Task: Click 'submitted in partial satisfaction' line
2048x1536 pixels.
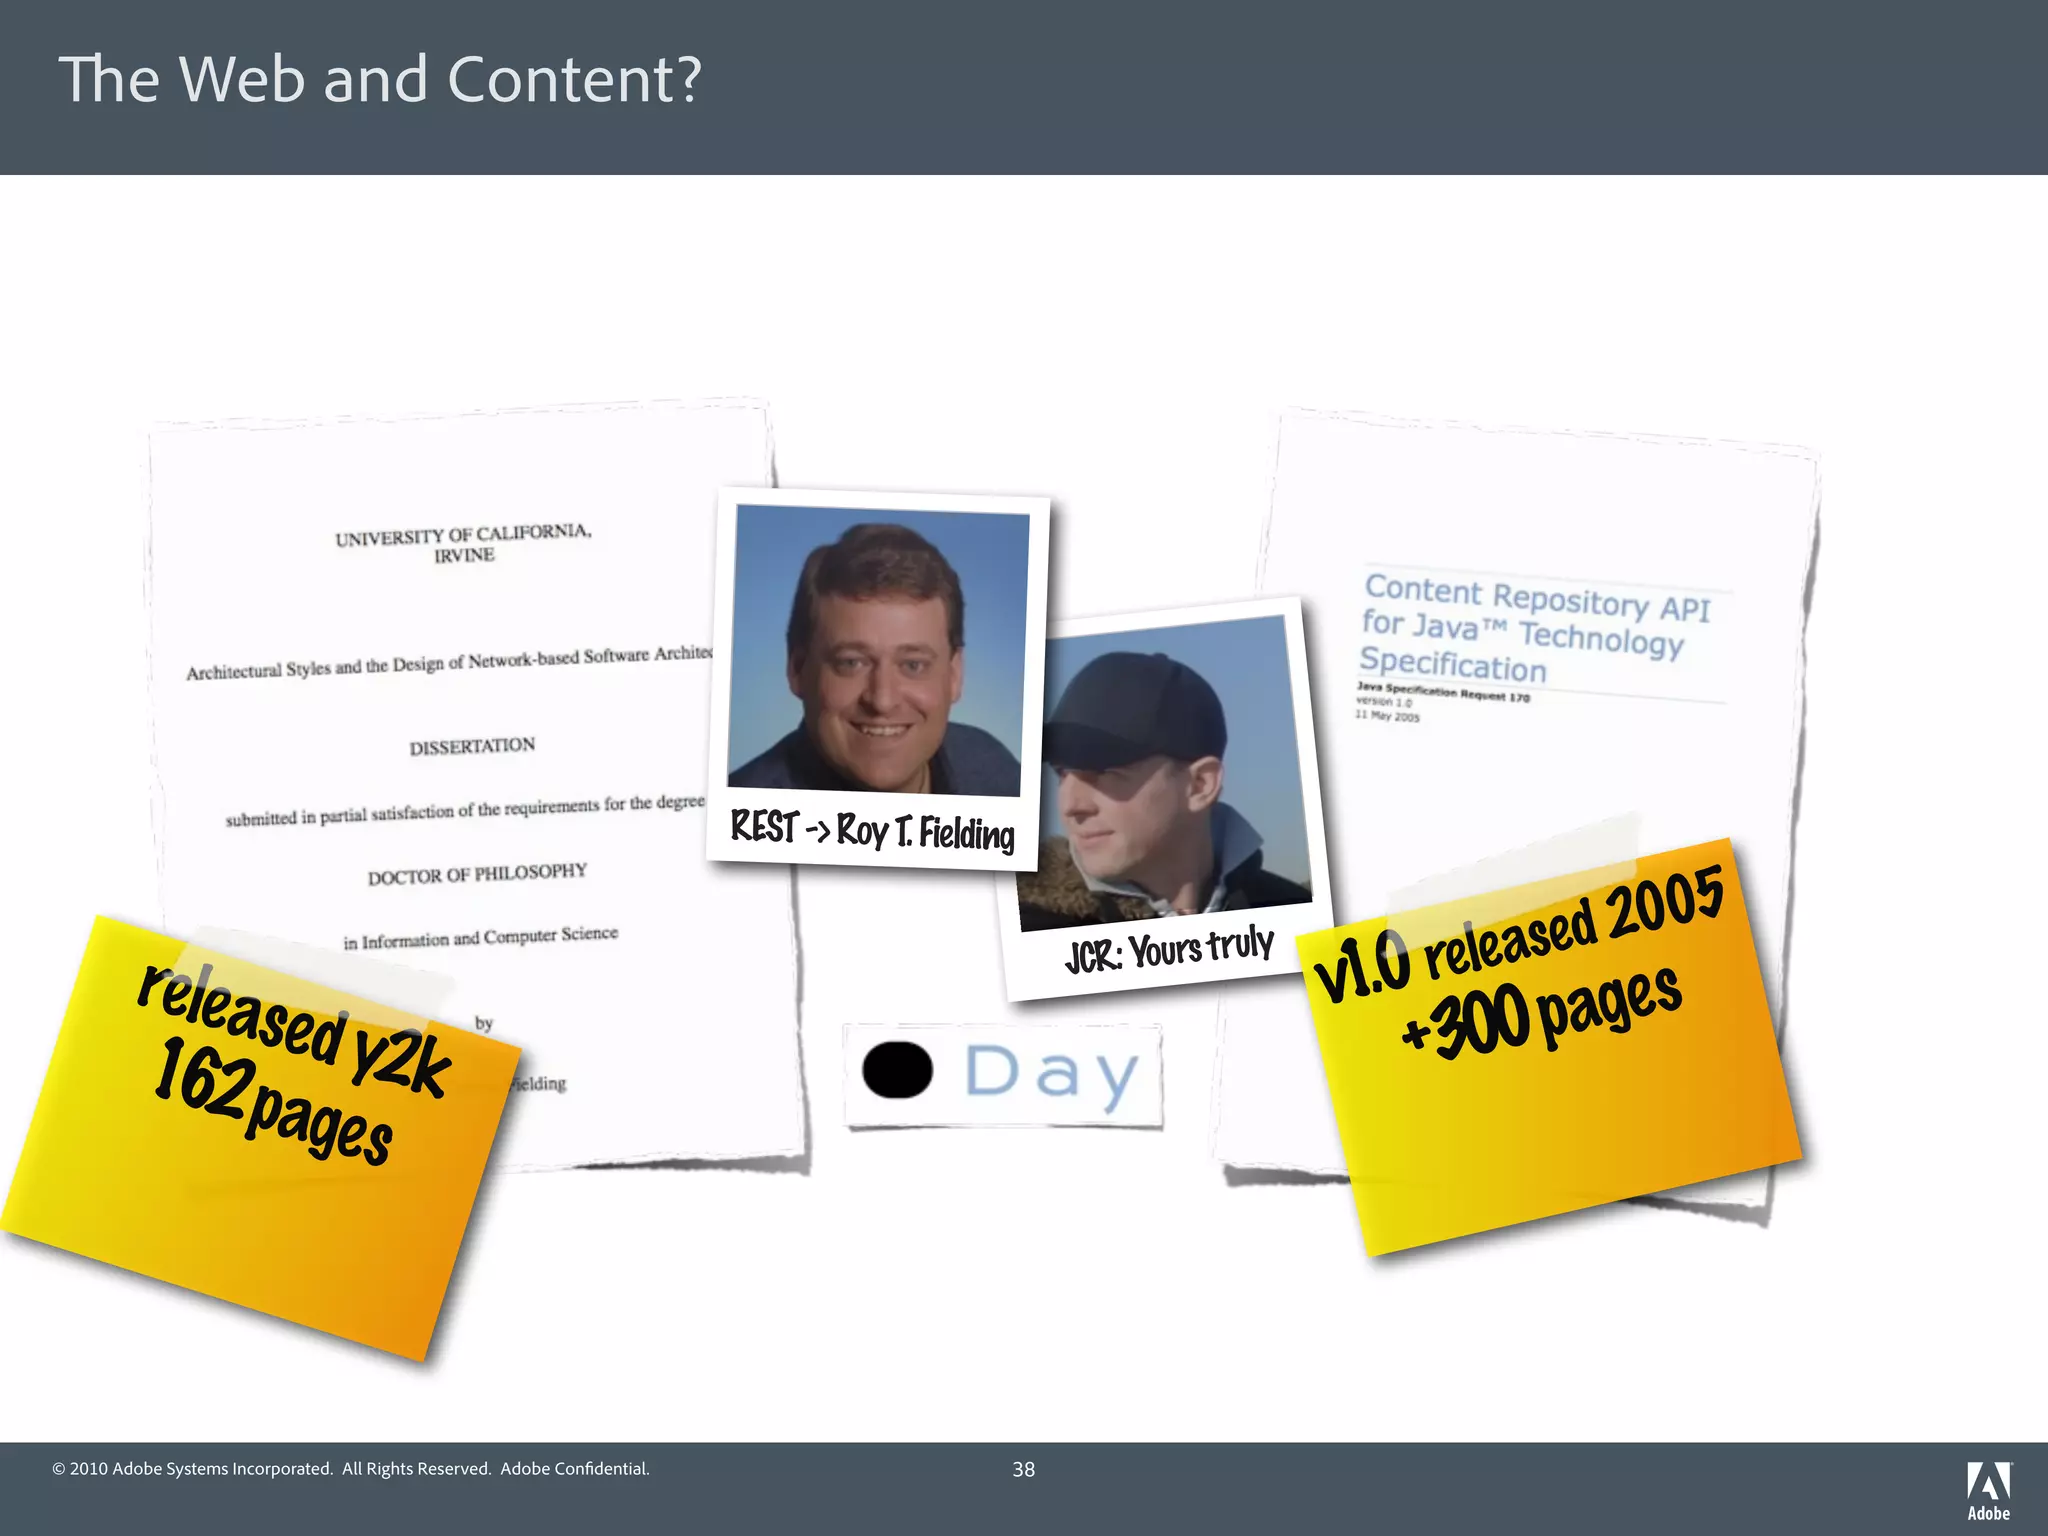Action: pyautogui.click(x=466, y=811)
